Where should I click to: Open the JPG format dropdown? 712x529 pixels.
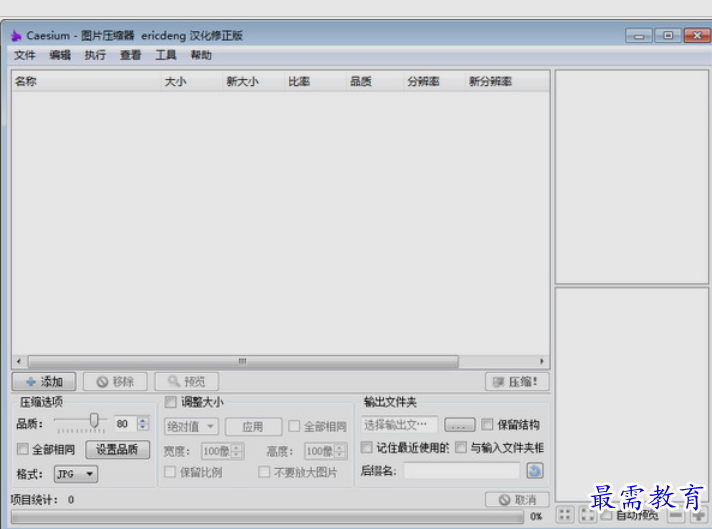(x=76, y=474)
